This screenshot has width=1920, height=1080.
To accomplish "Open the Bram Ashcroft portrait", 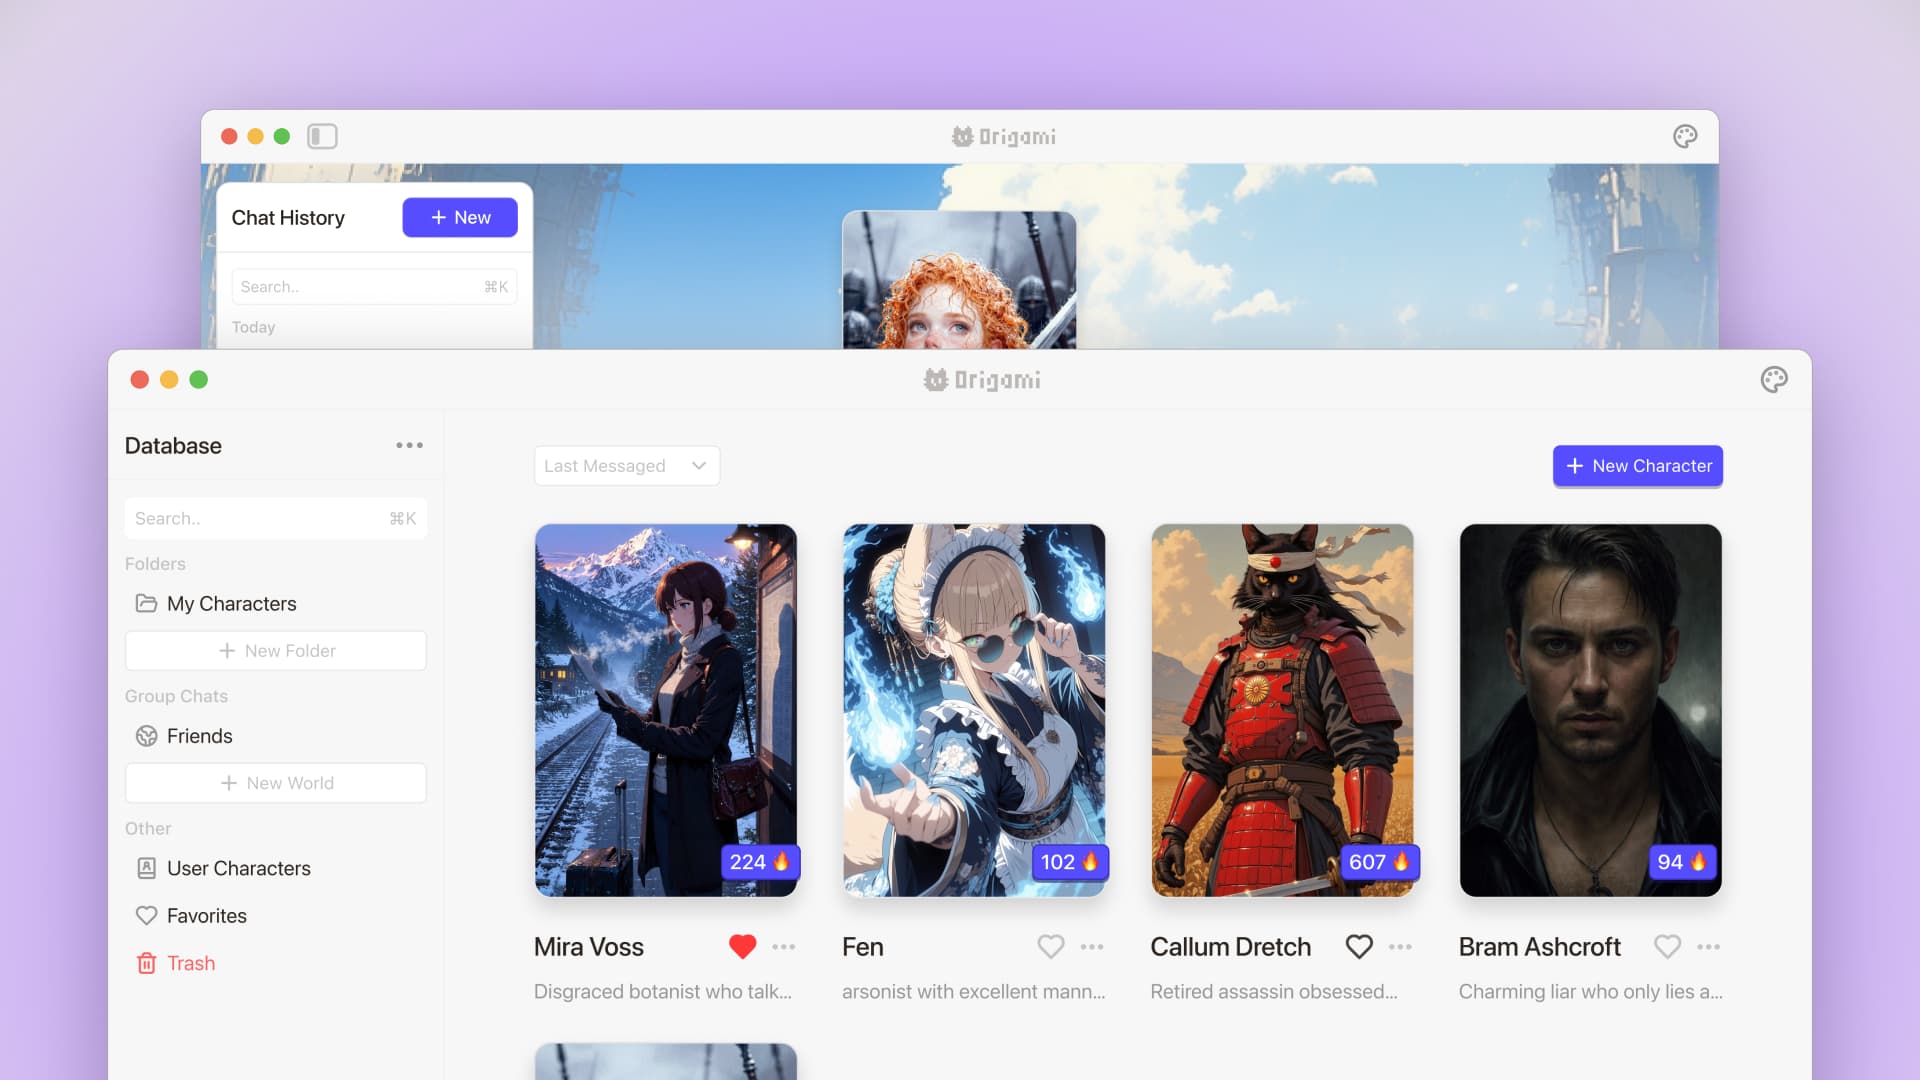I will [x=1591, y=710].
